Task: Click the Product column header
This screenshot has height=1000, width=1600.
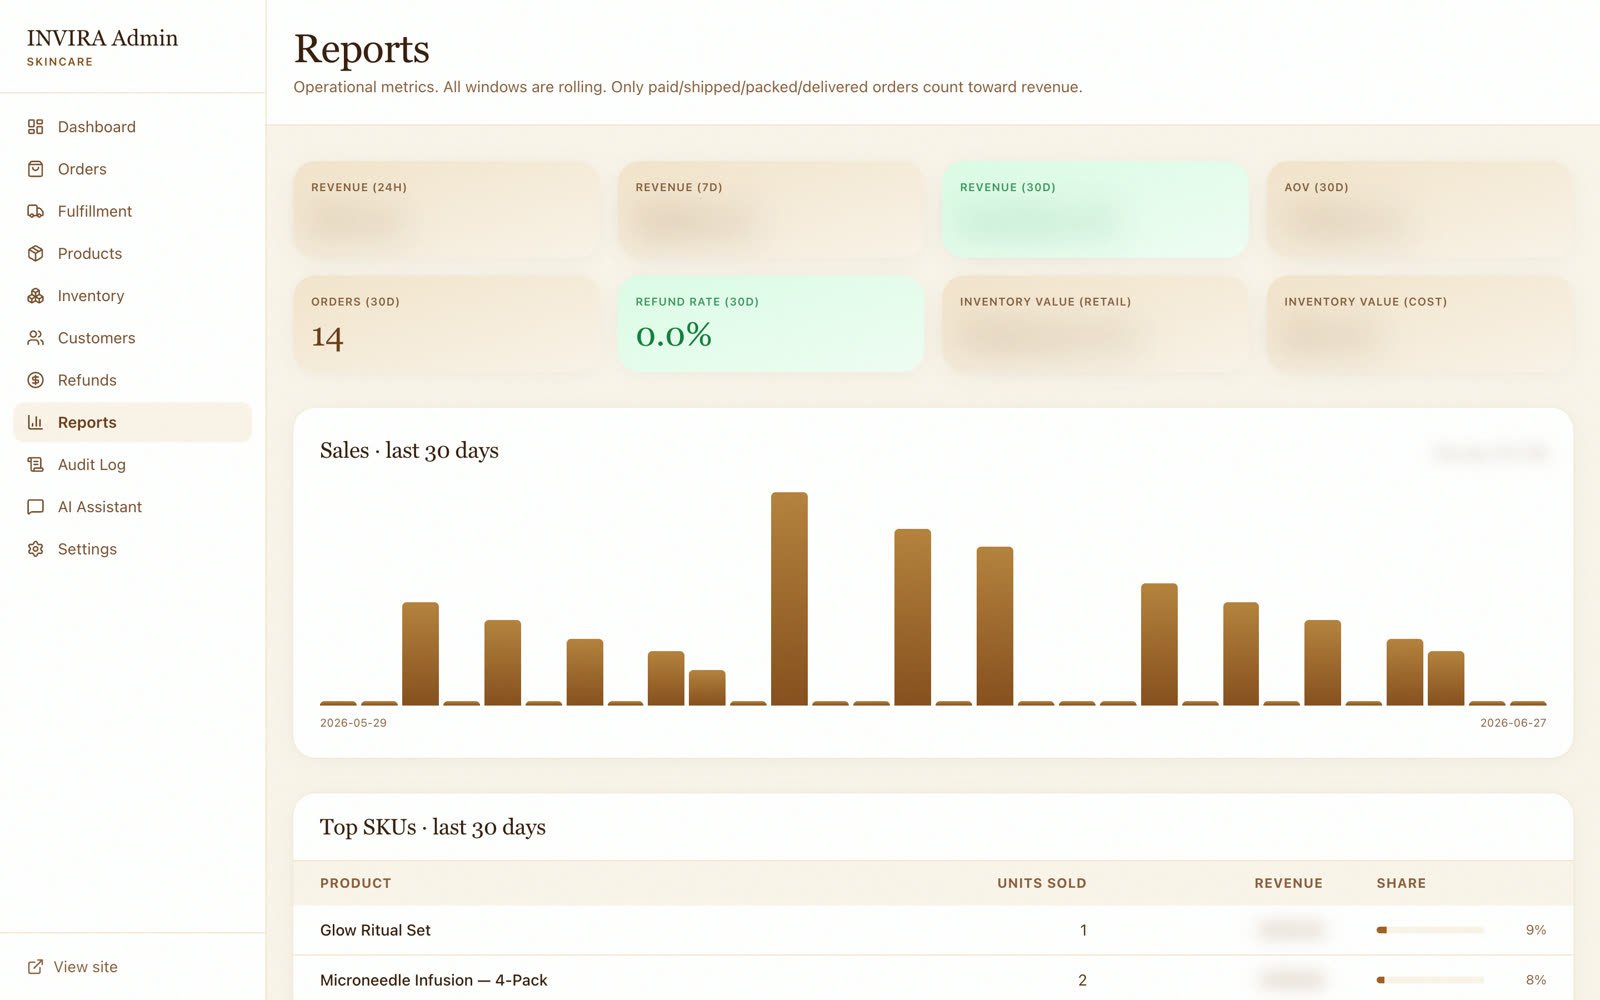Action: (x=355, y=883)
